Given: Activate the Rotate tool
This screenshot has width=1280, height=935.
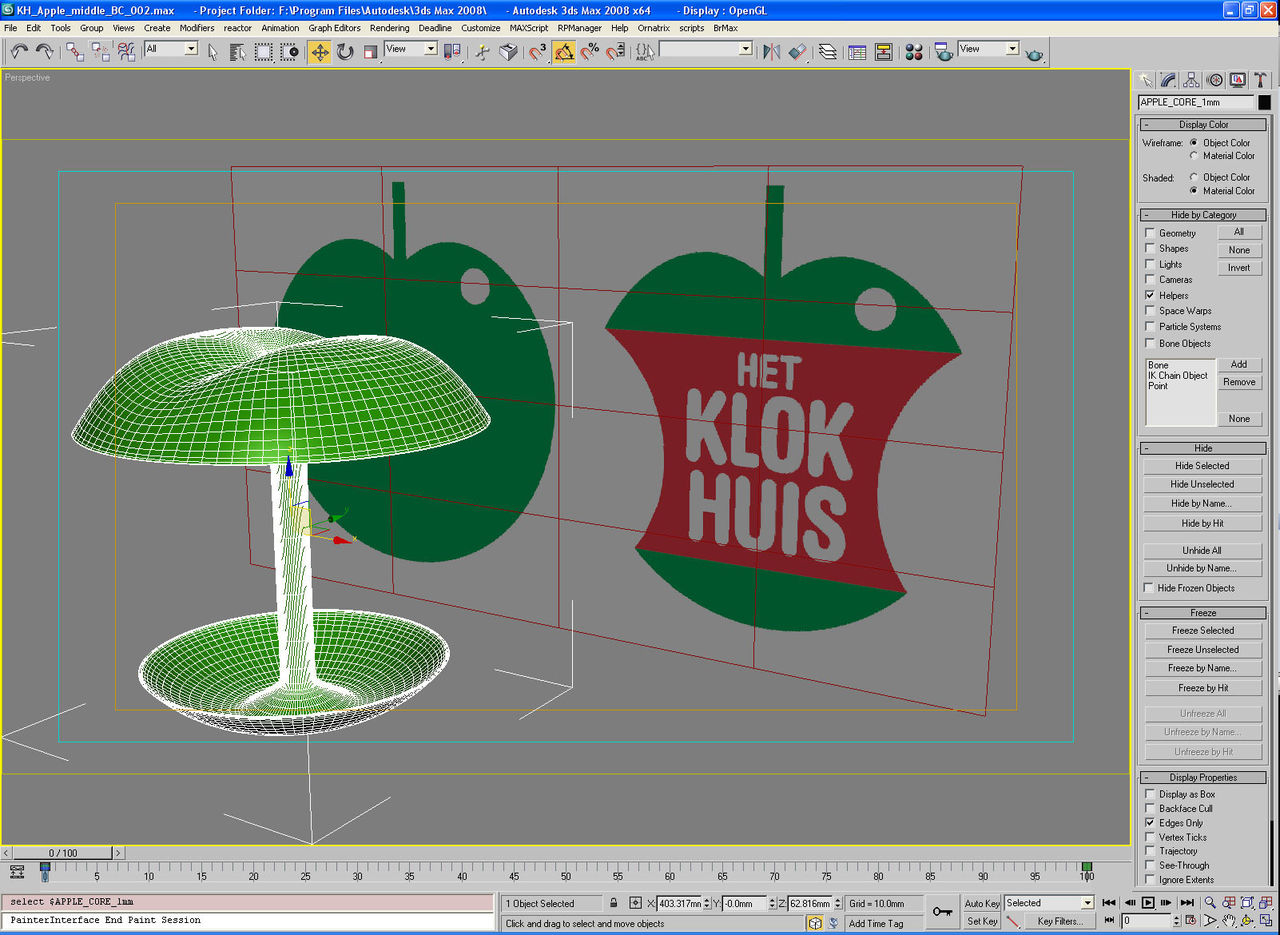Looking at the screenshot, I should [x=345, y=52].
